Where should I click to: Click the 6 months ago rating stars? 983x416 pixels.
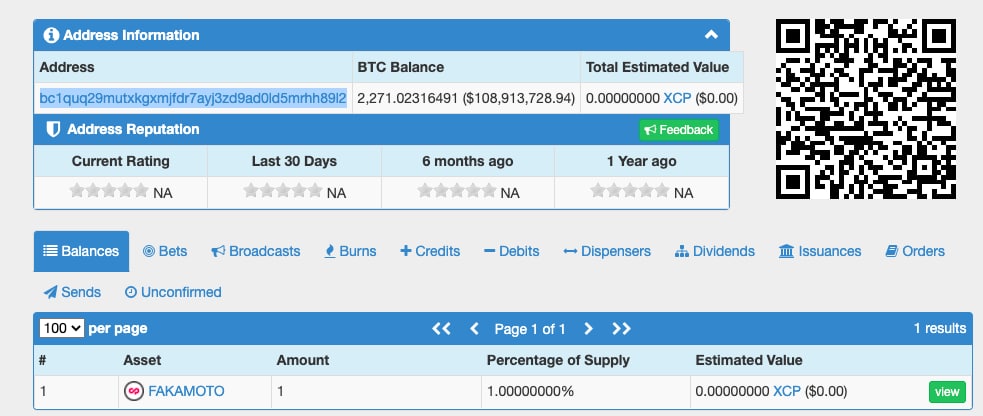(x=456, y=190)
